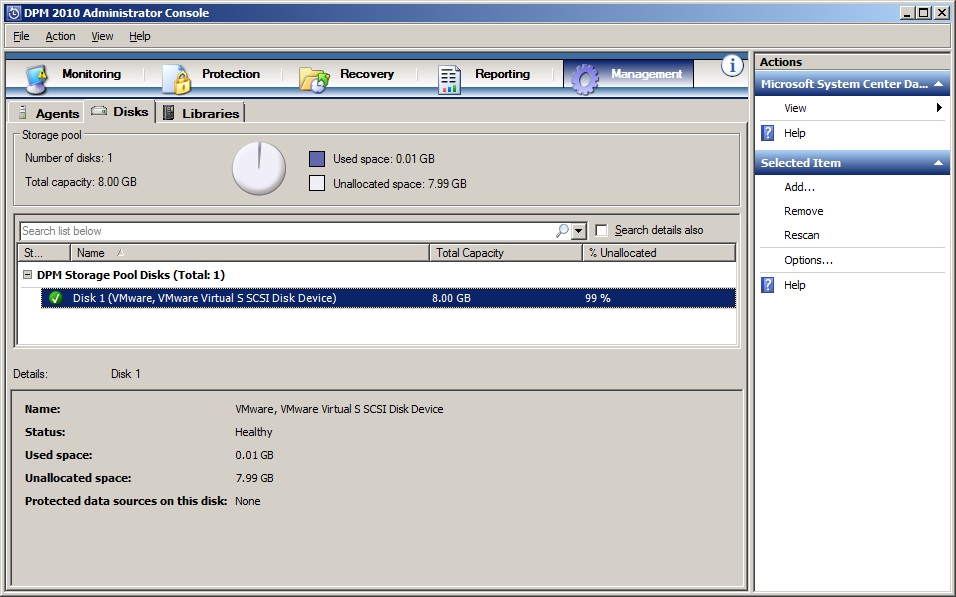Click the Disks tab drive icon

coord(99,111)
